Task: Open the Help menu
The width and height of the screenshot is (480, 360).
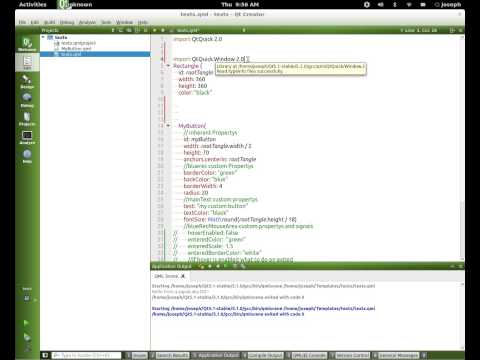Action: pyautogui.click(x=143, y=22)
